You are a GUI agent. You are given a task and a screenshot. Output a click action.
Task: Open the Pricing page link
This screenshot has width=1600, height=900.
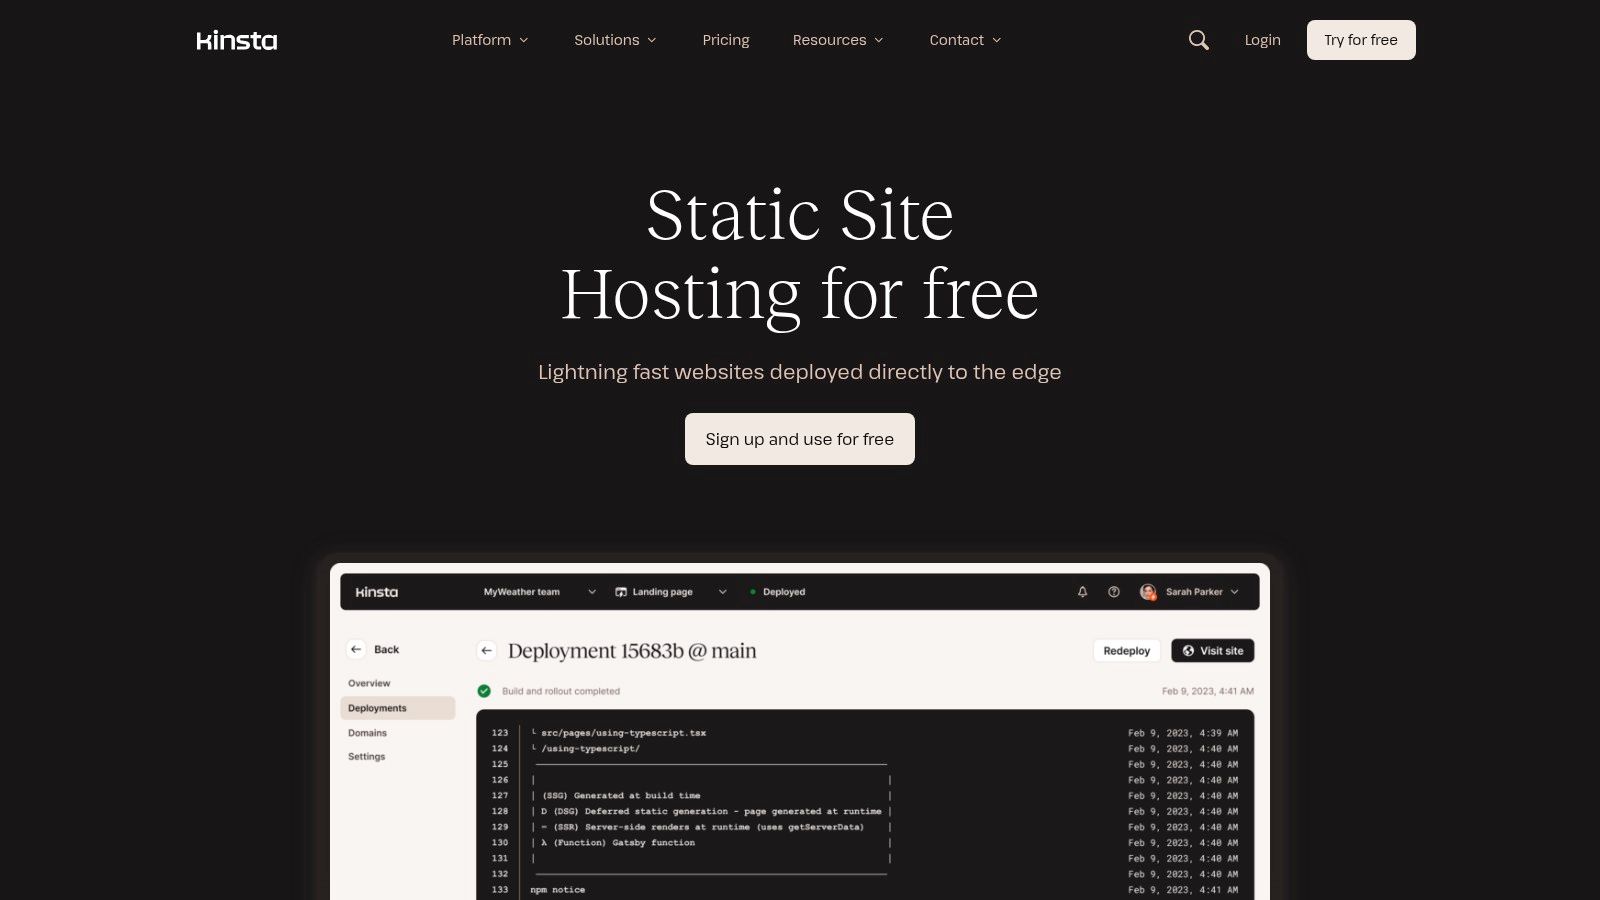point(726,40)
